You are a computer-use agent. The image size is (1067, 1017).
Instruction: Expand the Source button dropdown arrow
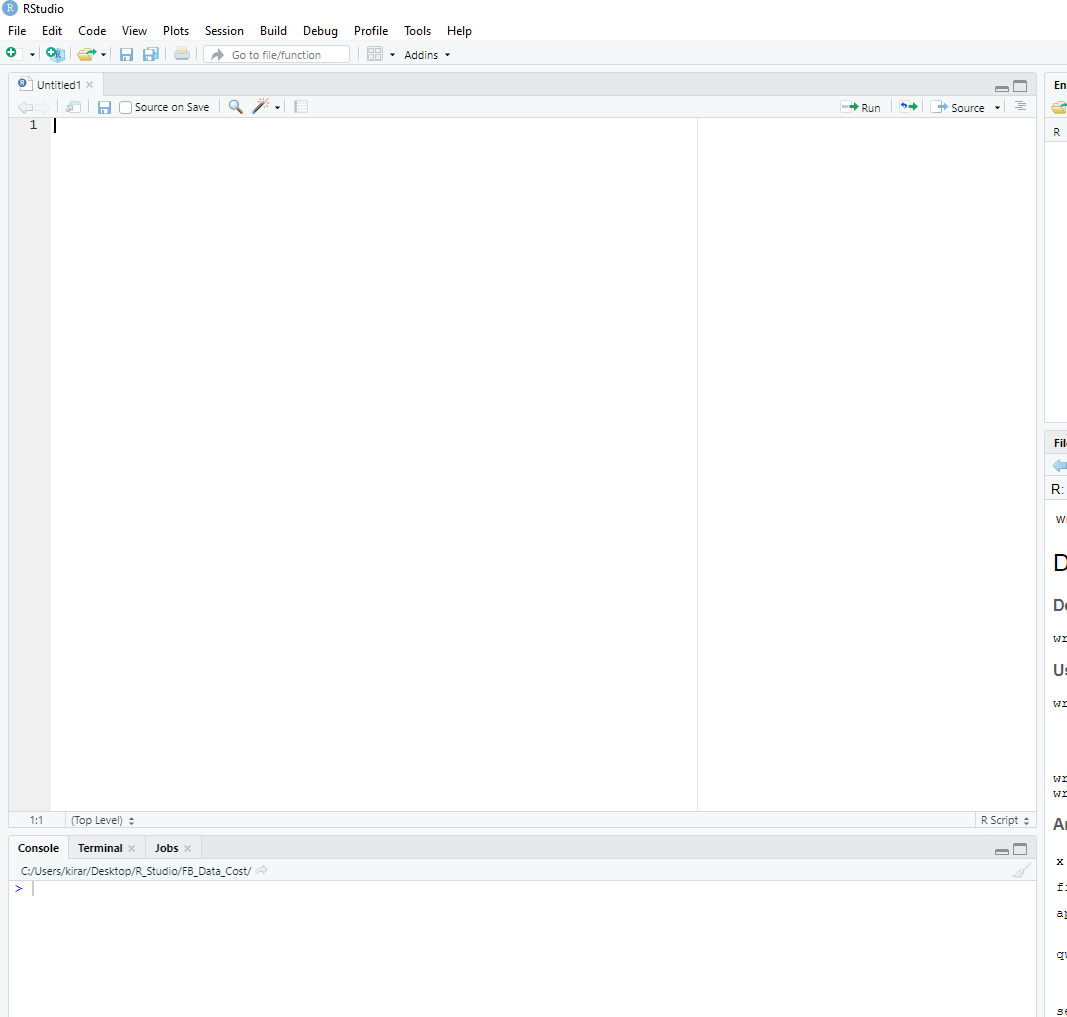pyautogui.click(x=997, y=108)
